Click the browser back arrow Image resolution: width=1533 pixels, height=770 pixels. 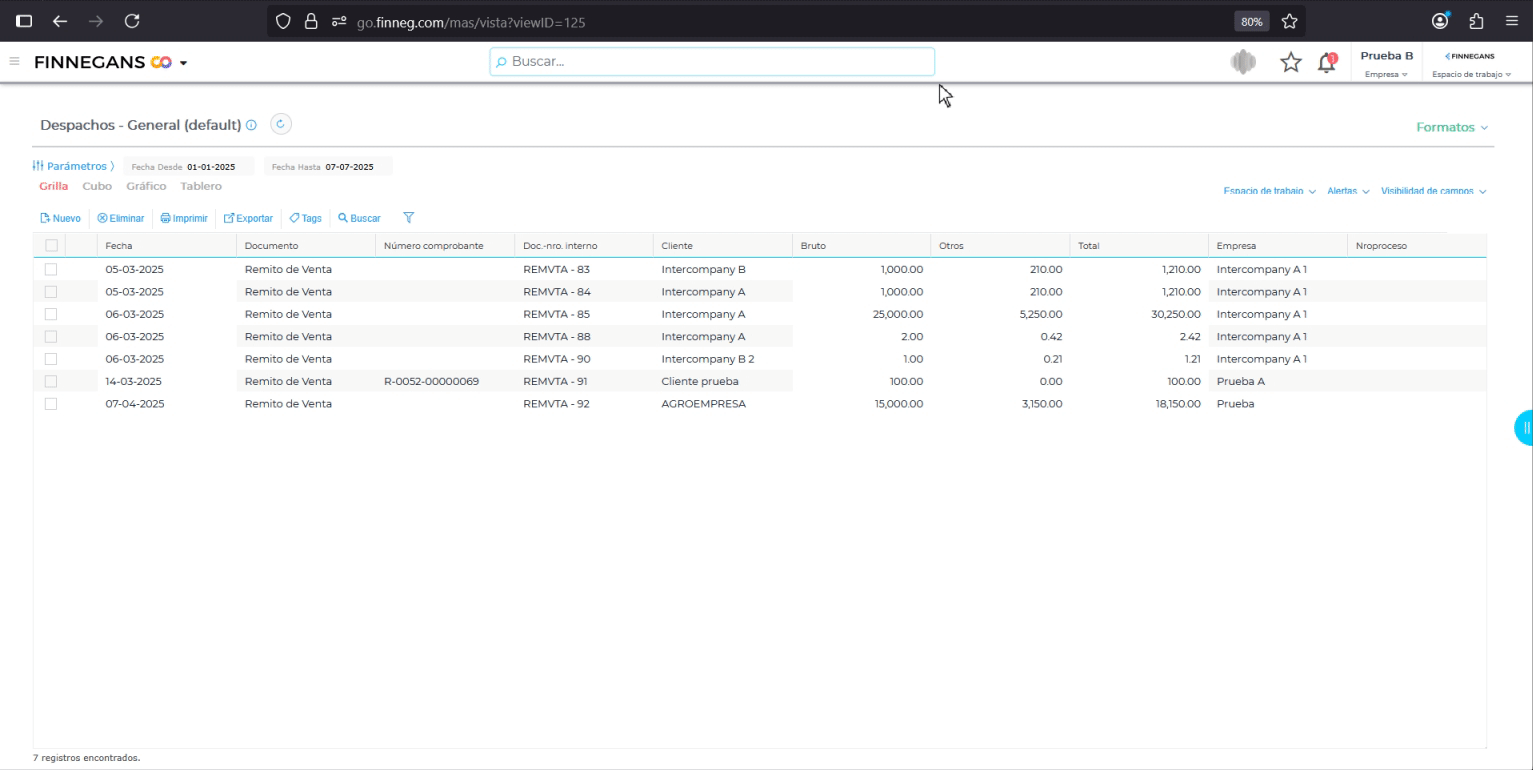point(60,21)
